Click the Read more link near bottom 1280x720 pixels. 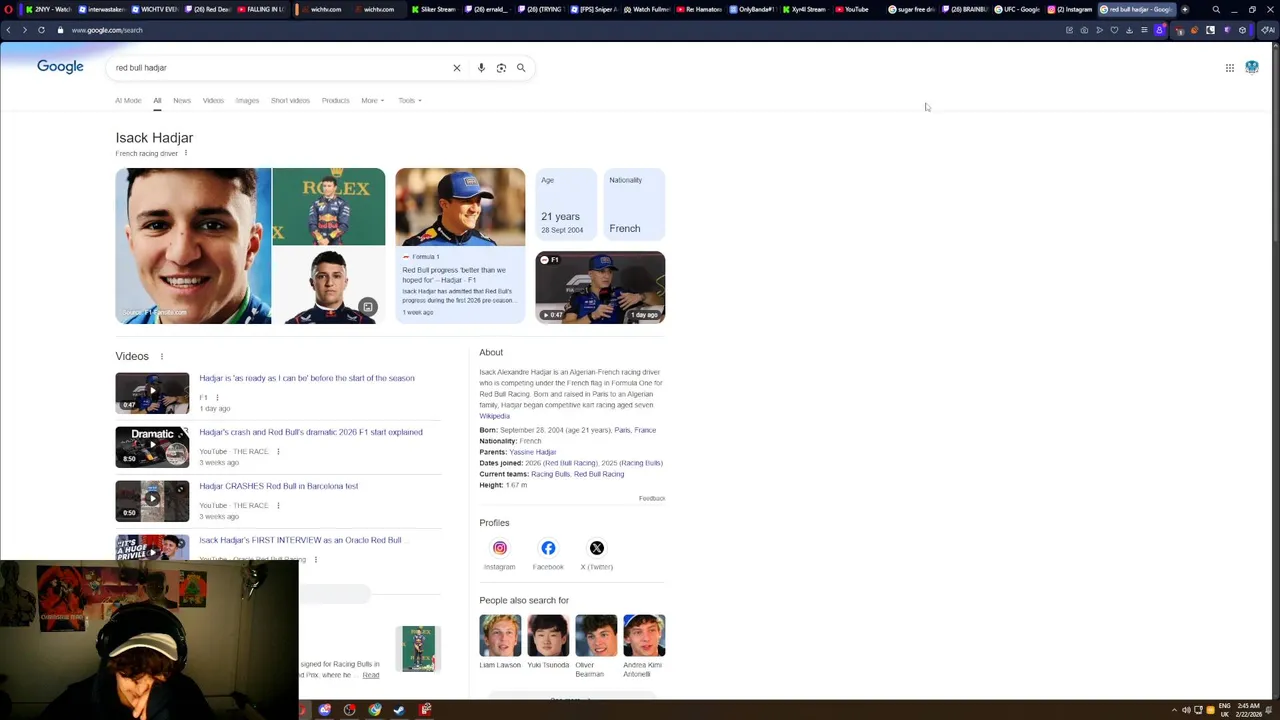pos(370,675)
